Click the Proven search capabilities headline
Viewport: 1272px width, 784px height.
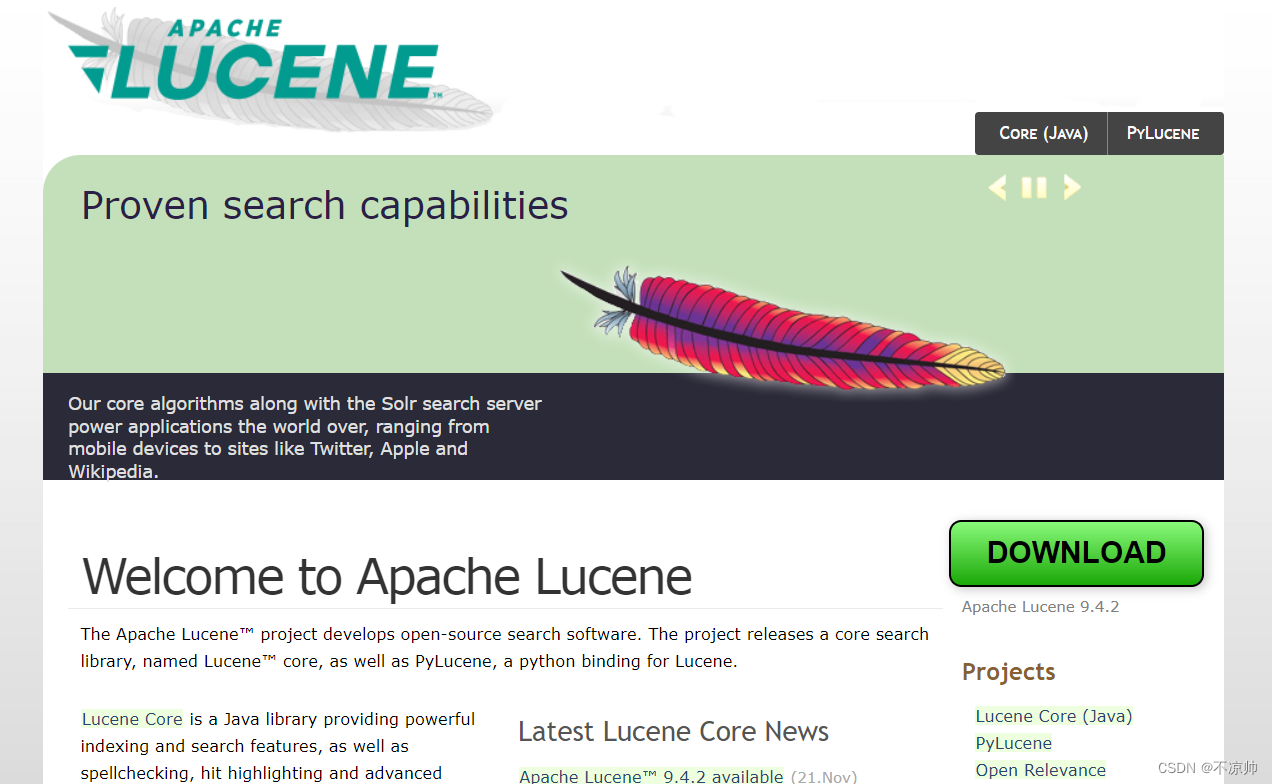point(325,205)
